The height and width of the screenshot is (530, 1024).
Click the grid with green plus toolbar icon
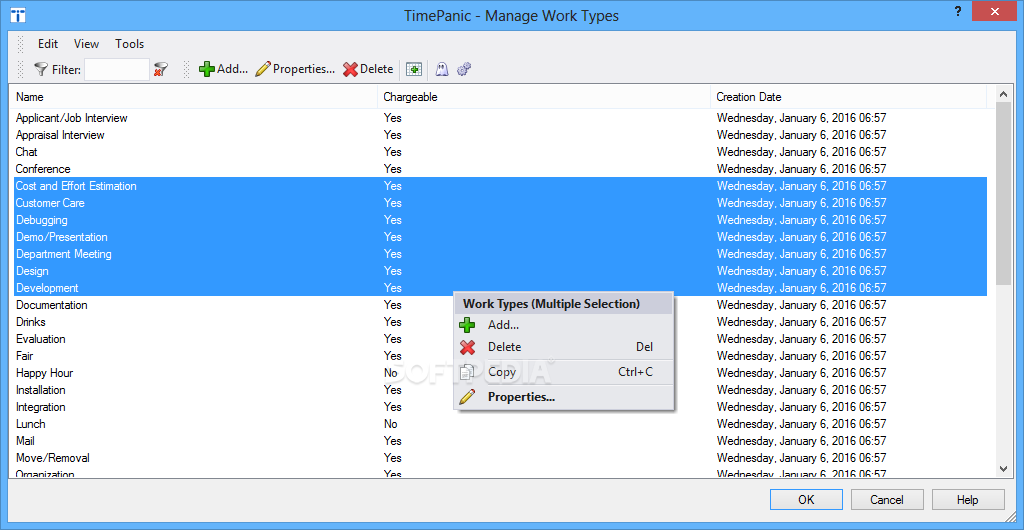click(413, 69)
